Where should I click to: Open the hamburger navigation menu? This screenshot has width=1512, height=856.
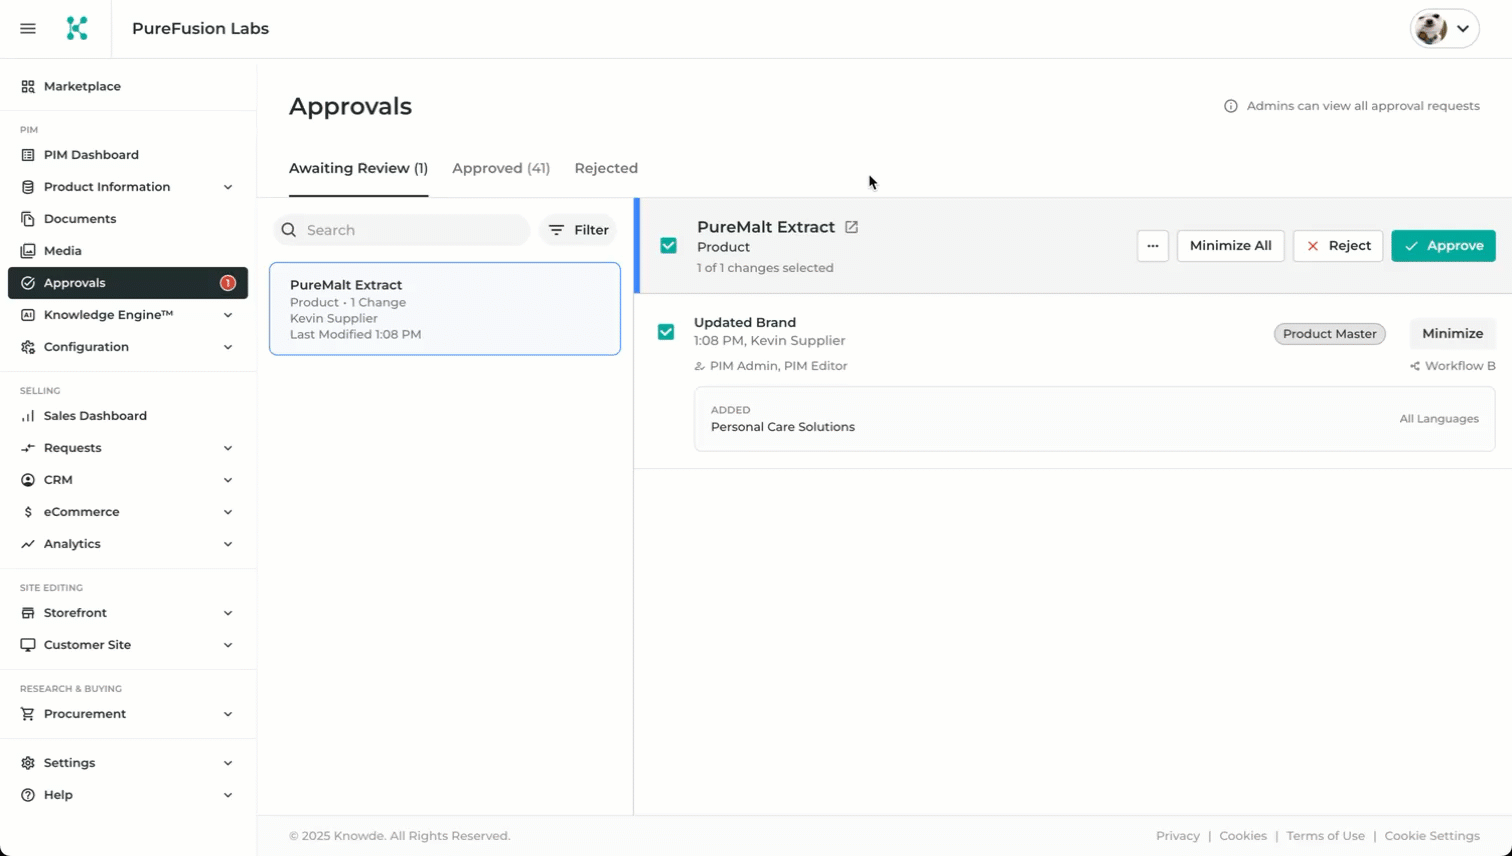pos(28,29)
